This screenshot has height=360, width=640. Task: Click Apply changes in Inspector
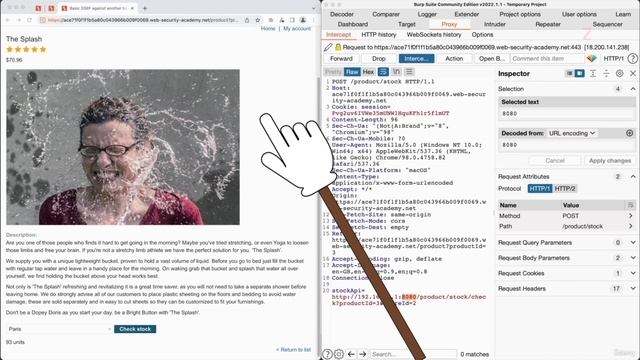pos(609,161)
